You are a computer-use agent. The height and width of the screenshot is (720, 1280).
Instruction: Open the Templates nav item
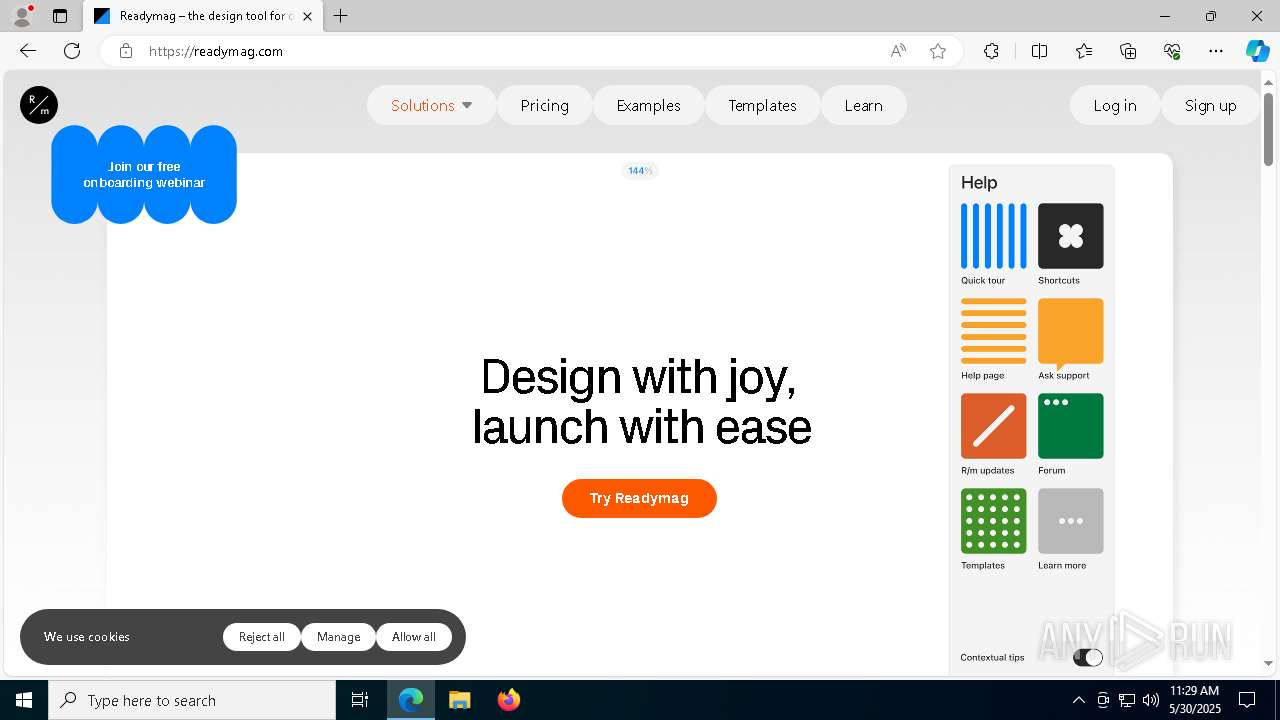(762, 105)
